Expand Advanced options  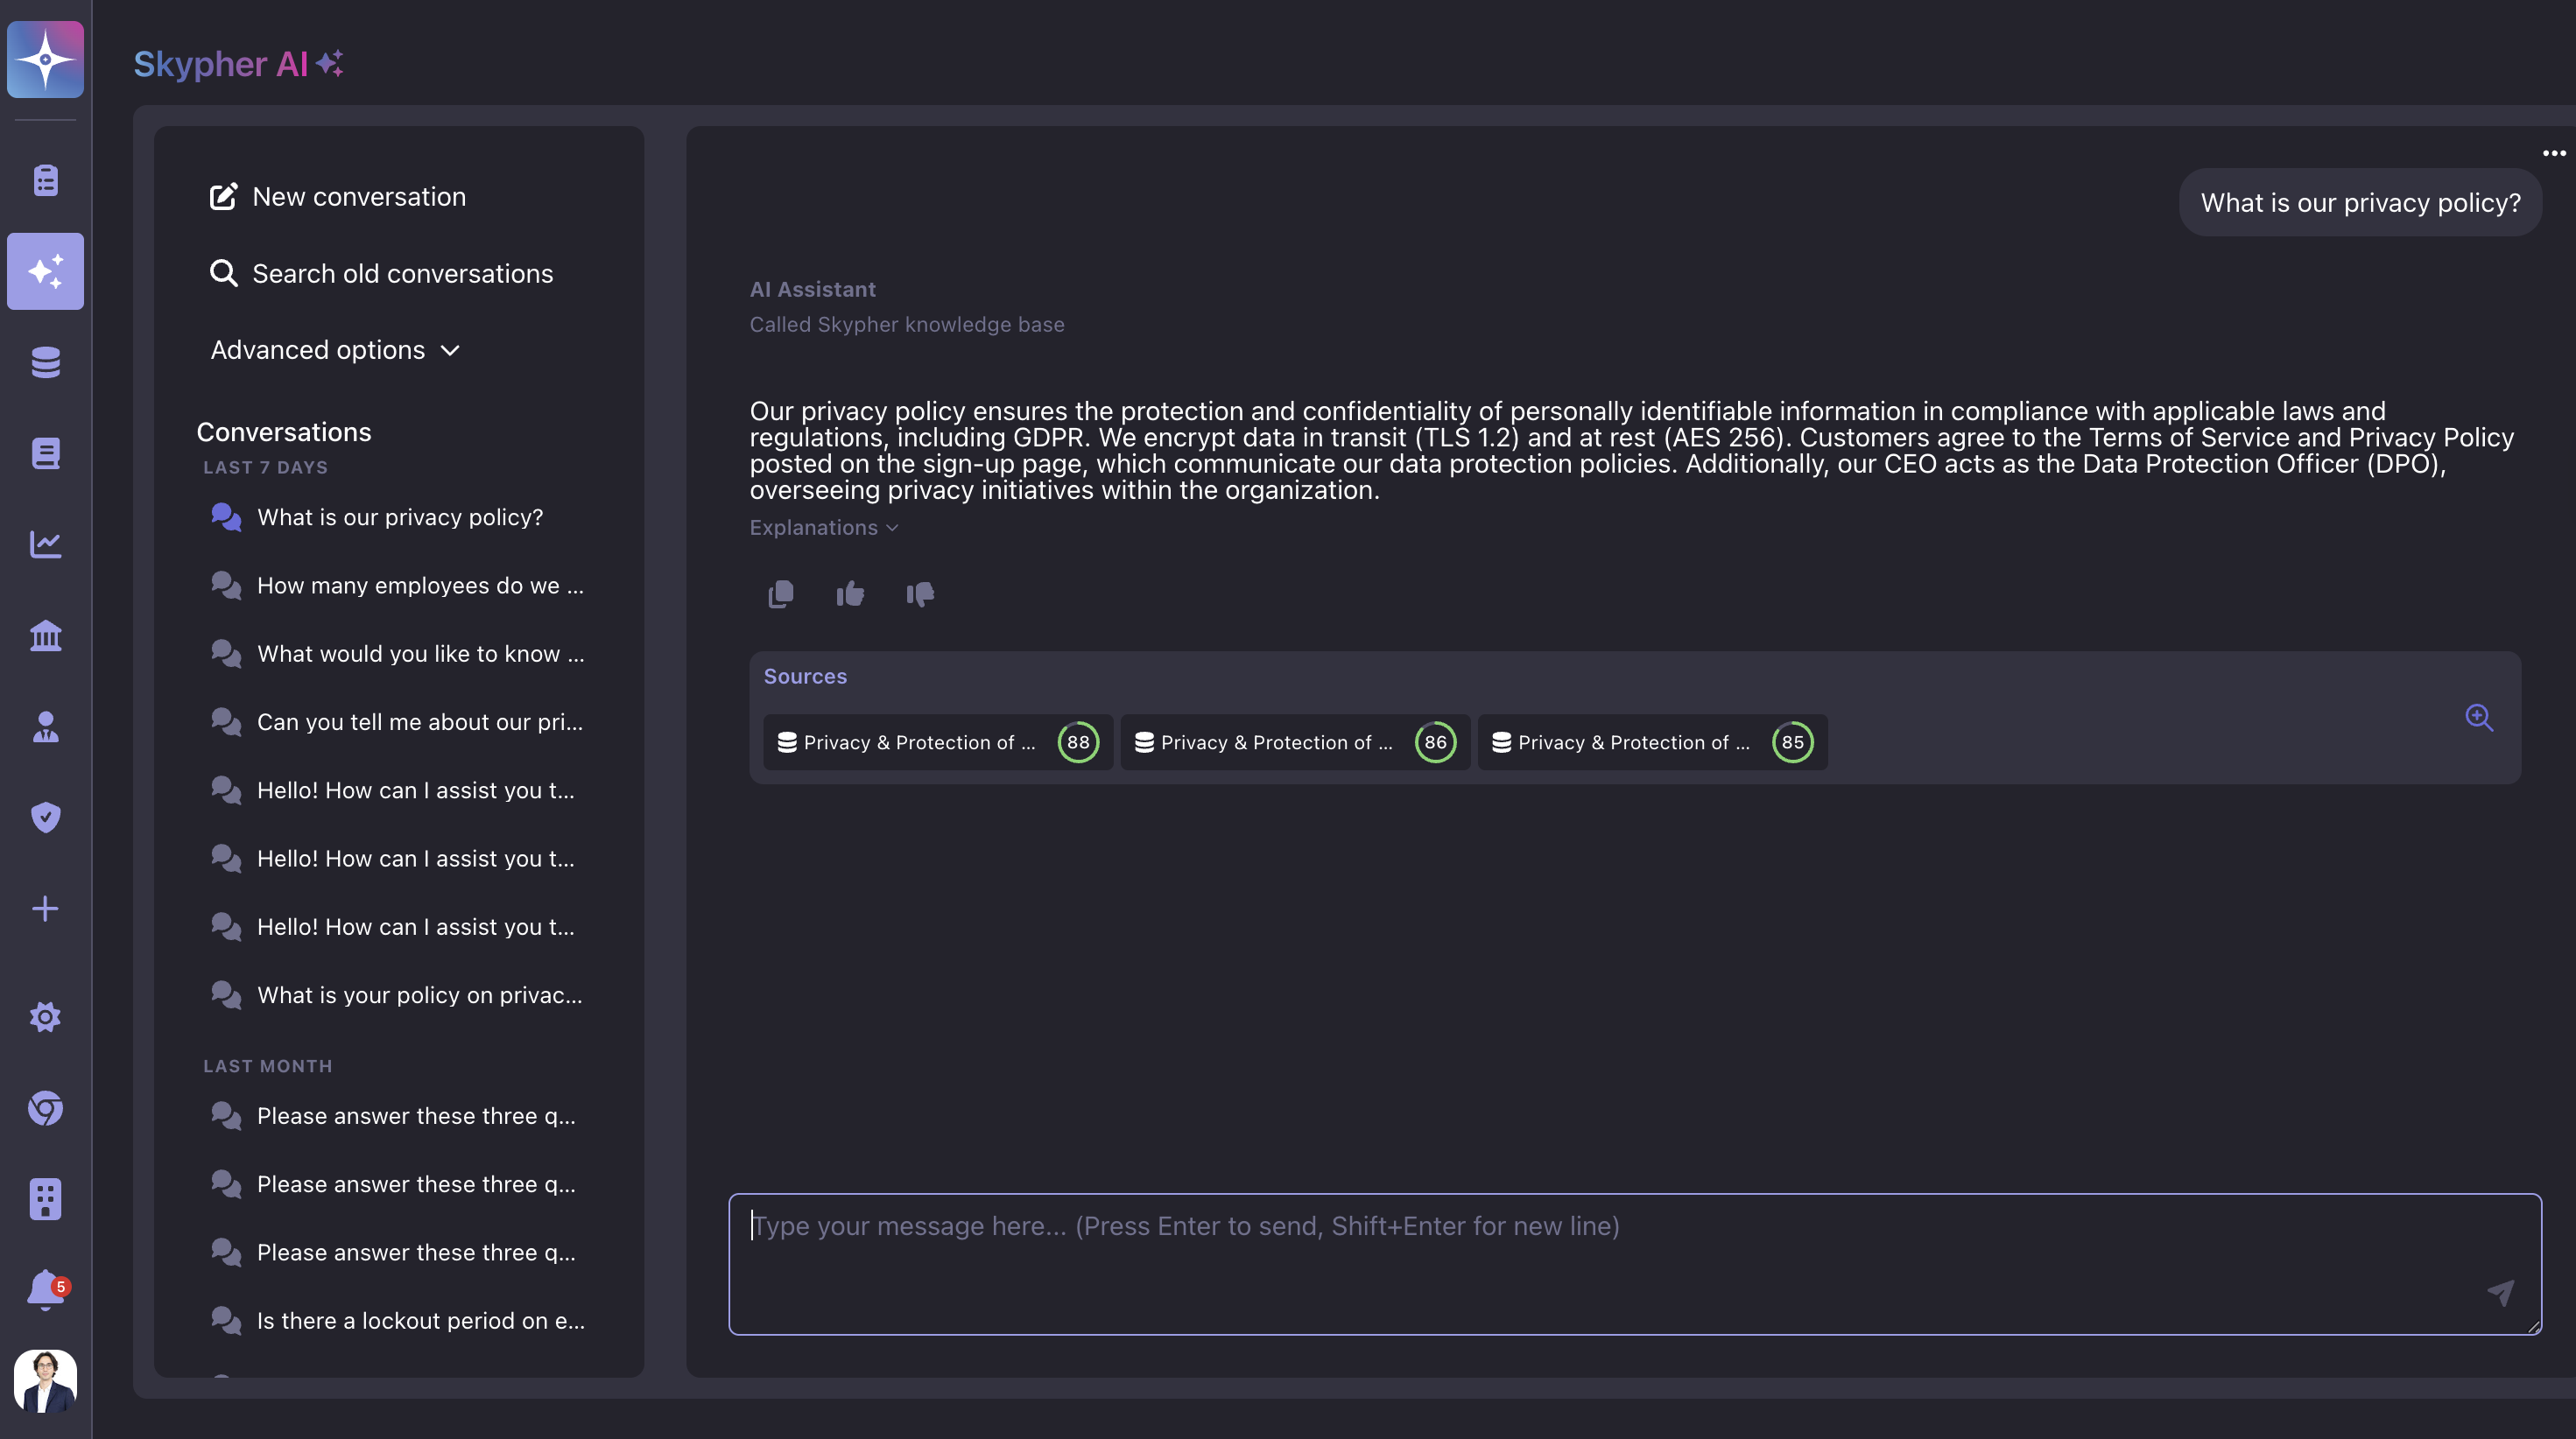[335, 350]
